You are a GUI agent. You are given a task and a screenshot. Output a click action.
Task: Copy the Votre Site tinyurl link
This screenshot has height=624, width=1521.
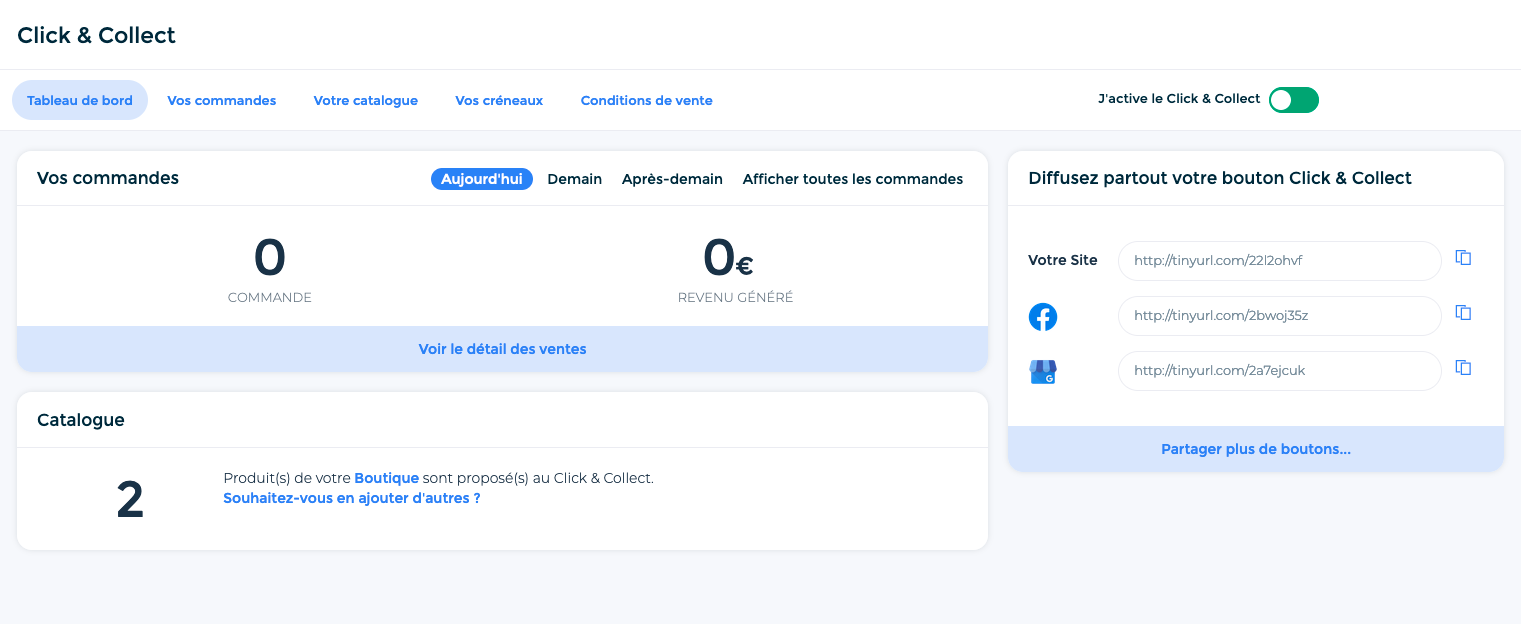tap(1463, 258)
